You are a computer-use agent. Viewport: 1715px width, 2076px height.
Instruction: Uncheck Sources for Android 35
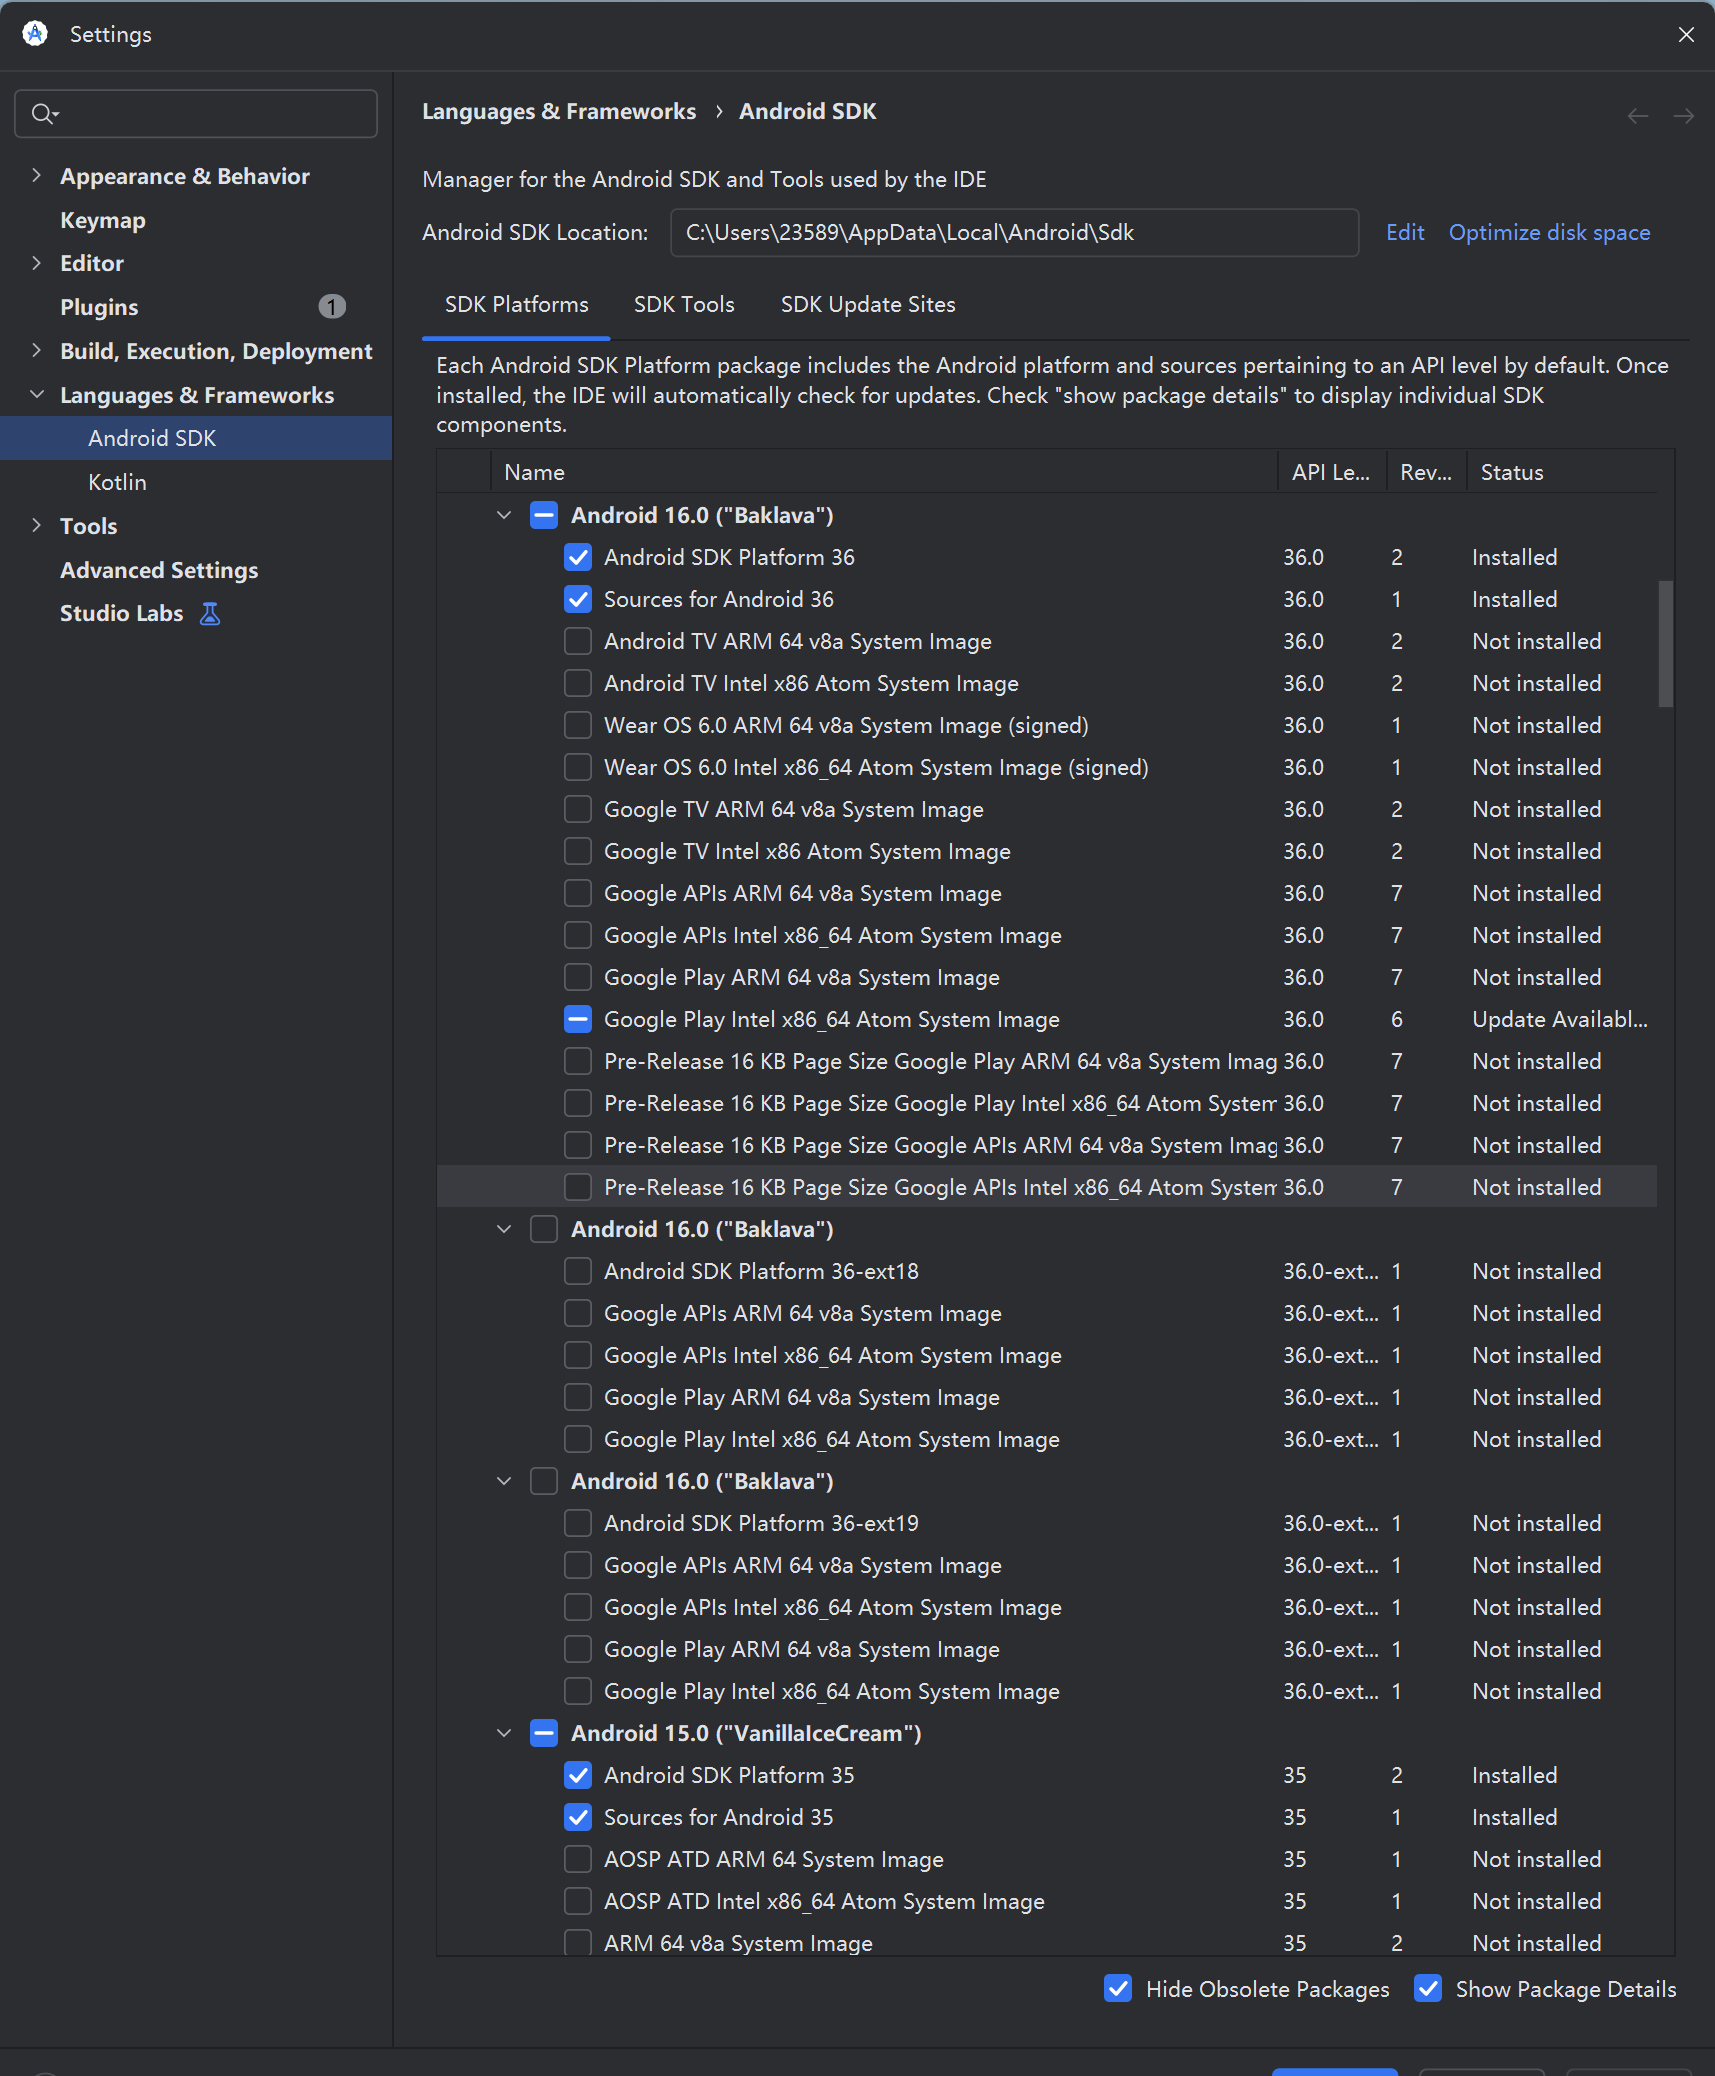578,1817
